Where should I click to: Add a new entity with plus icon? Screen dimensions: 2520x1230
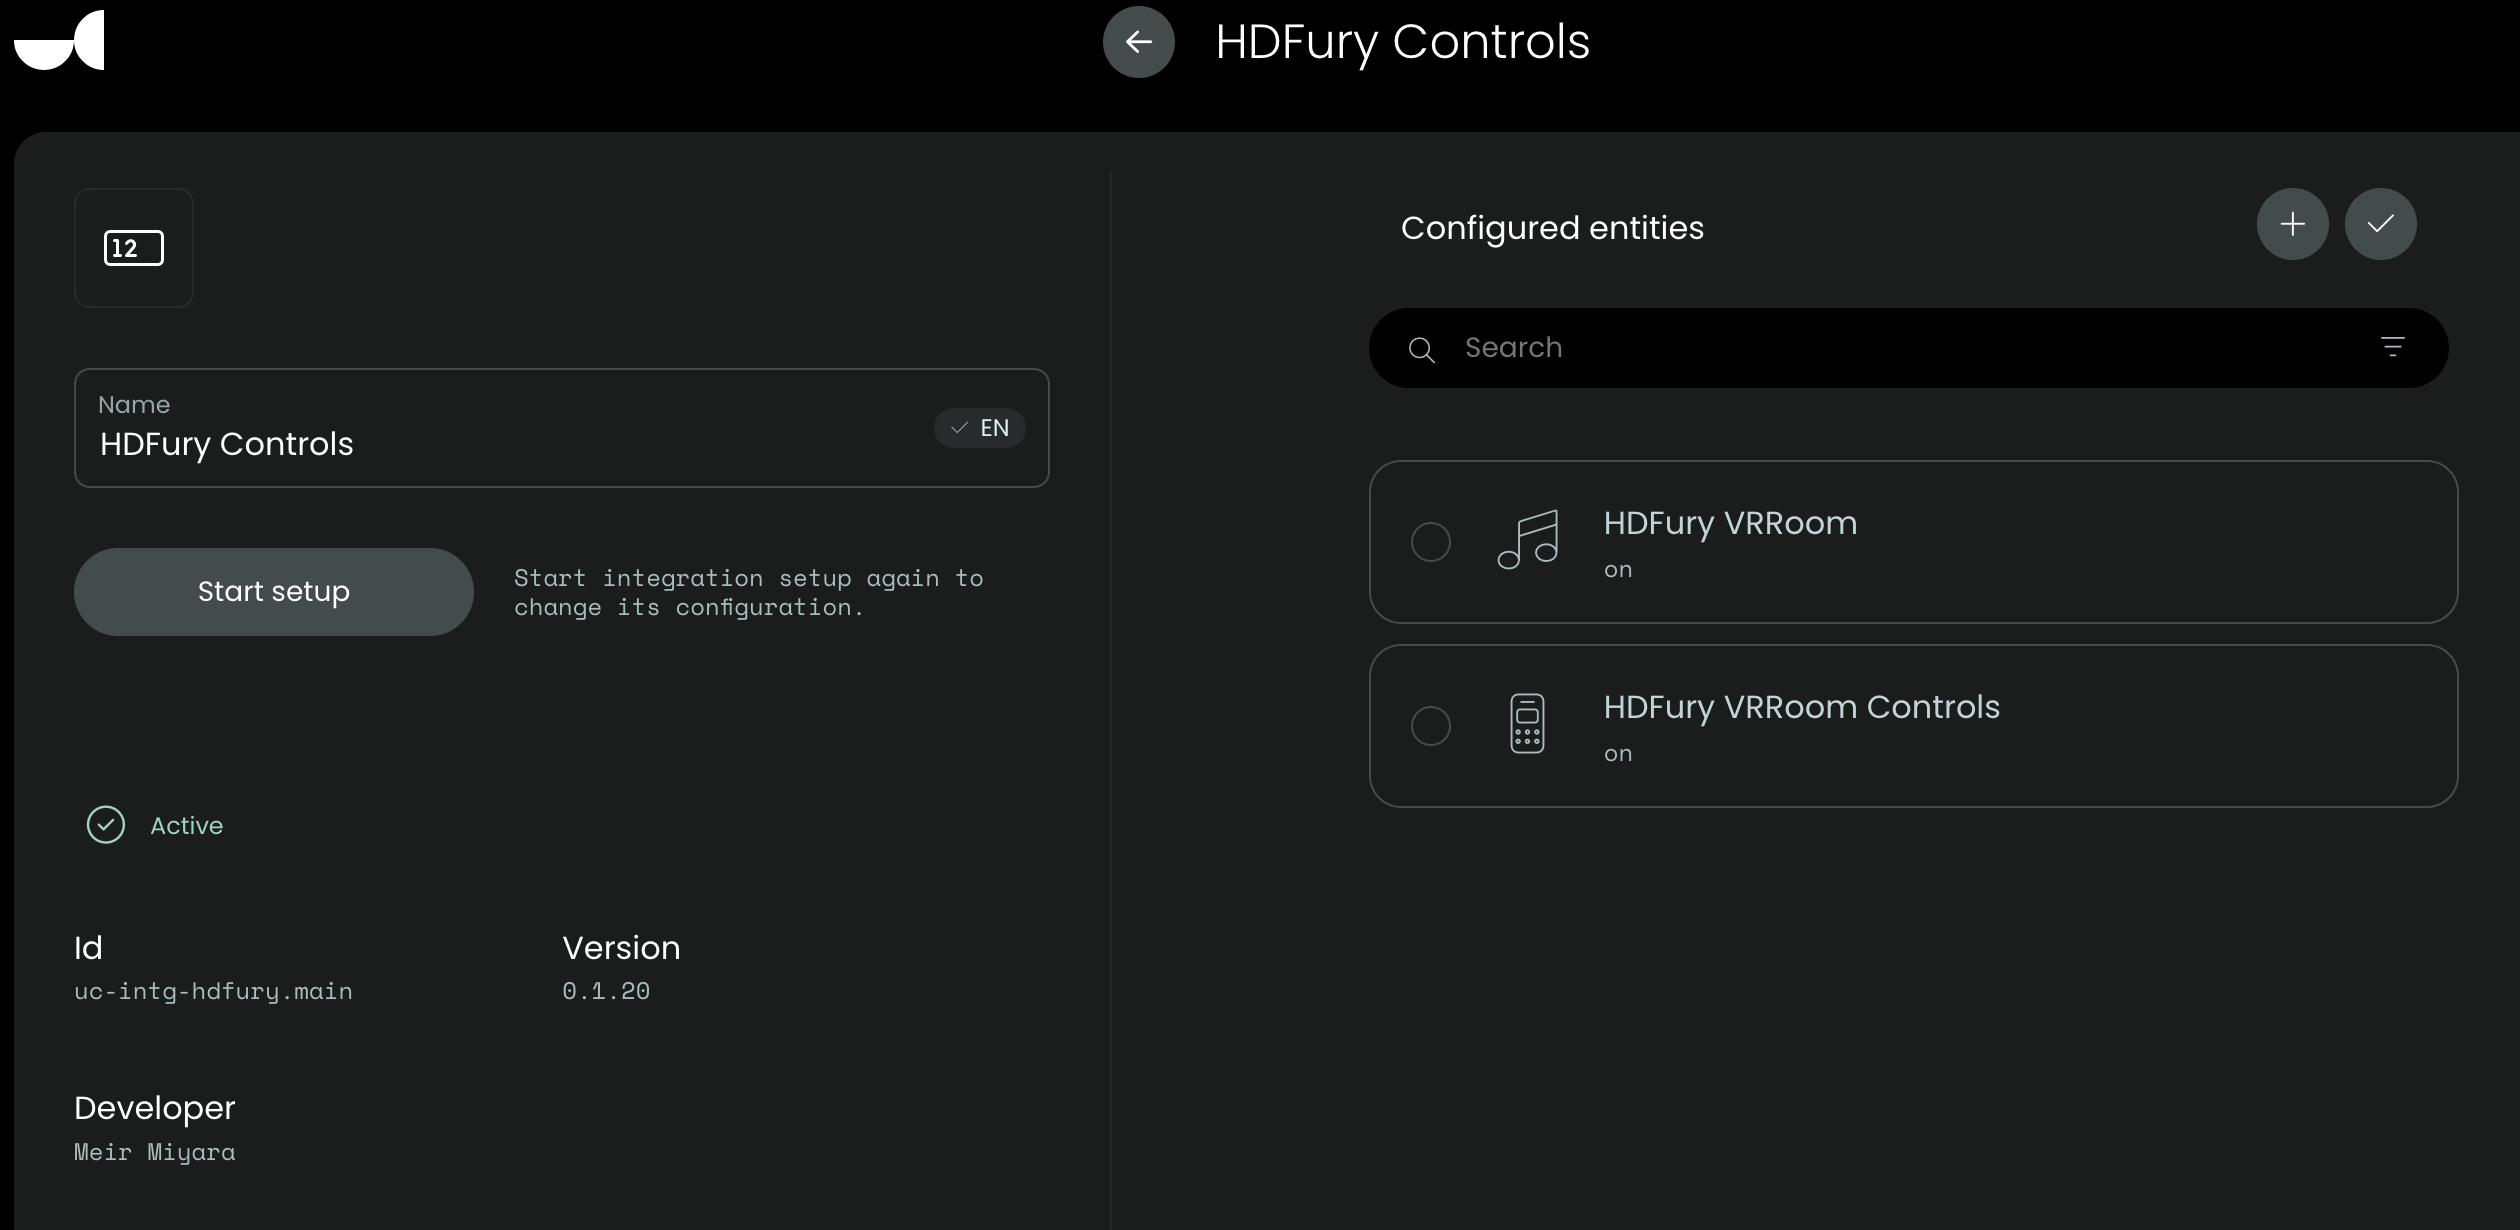coord(2292,224)
